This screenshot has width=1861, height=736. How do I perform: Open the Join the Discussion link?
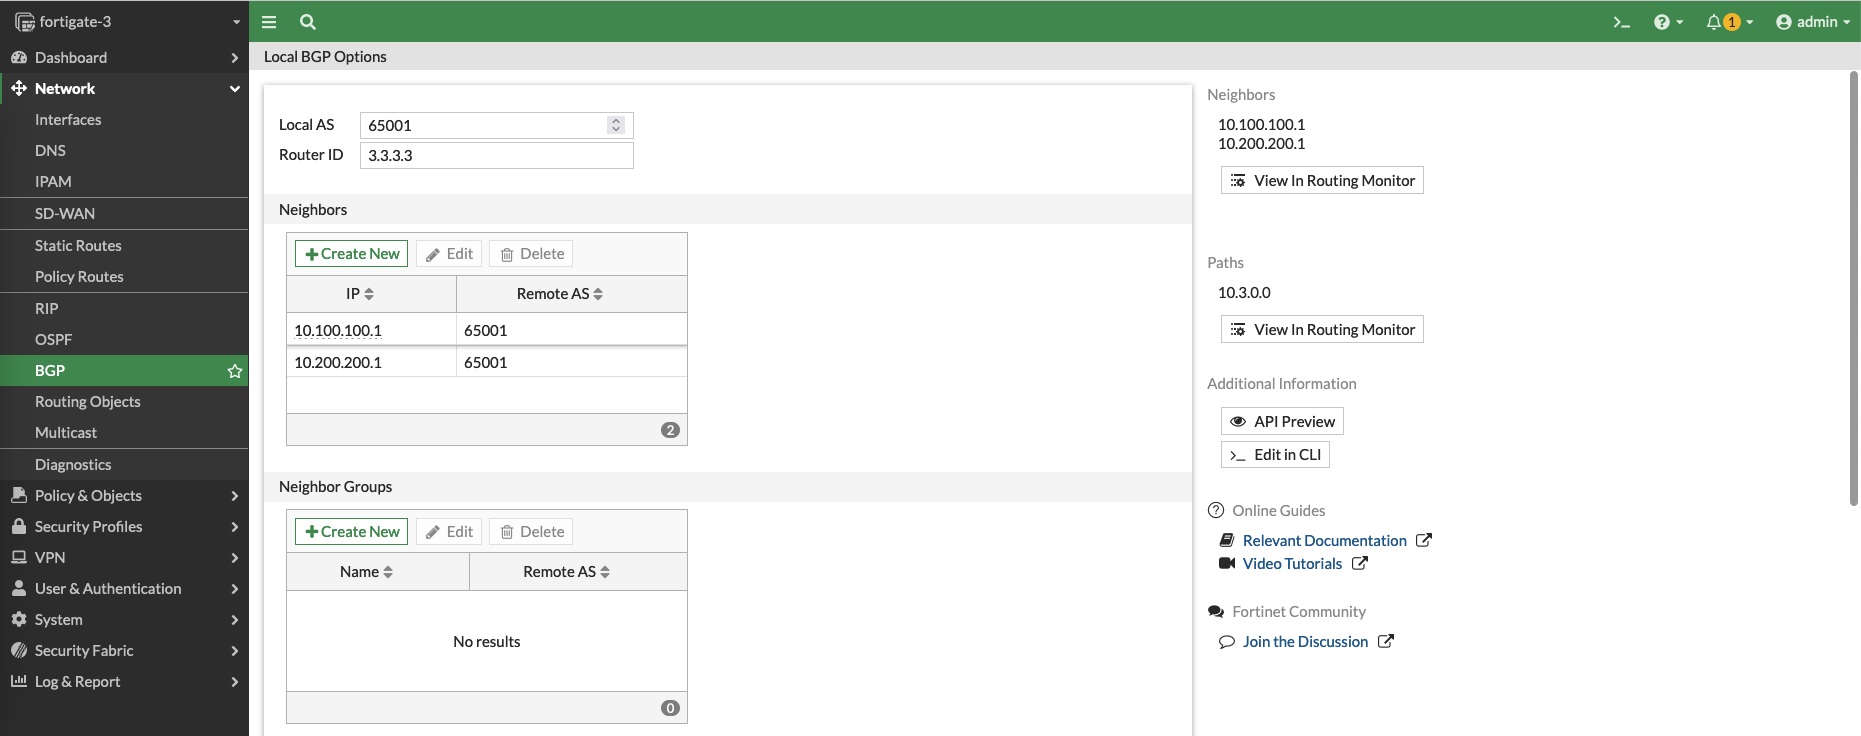(x=1305, y=642)
